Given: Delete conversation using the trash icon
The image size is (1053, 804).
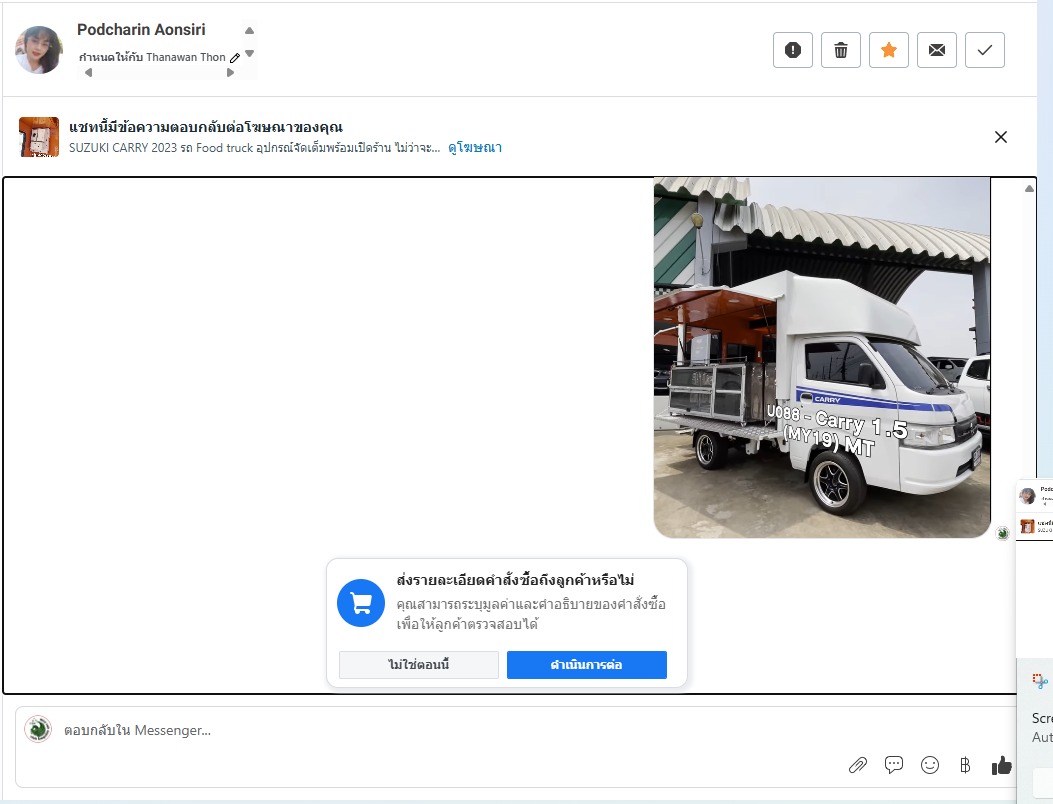Looking at the screenshot, I should coord(841,50).
